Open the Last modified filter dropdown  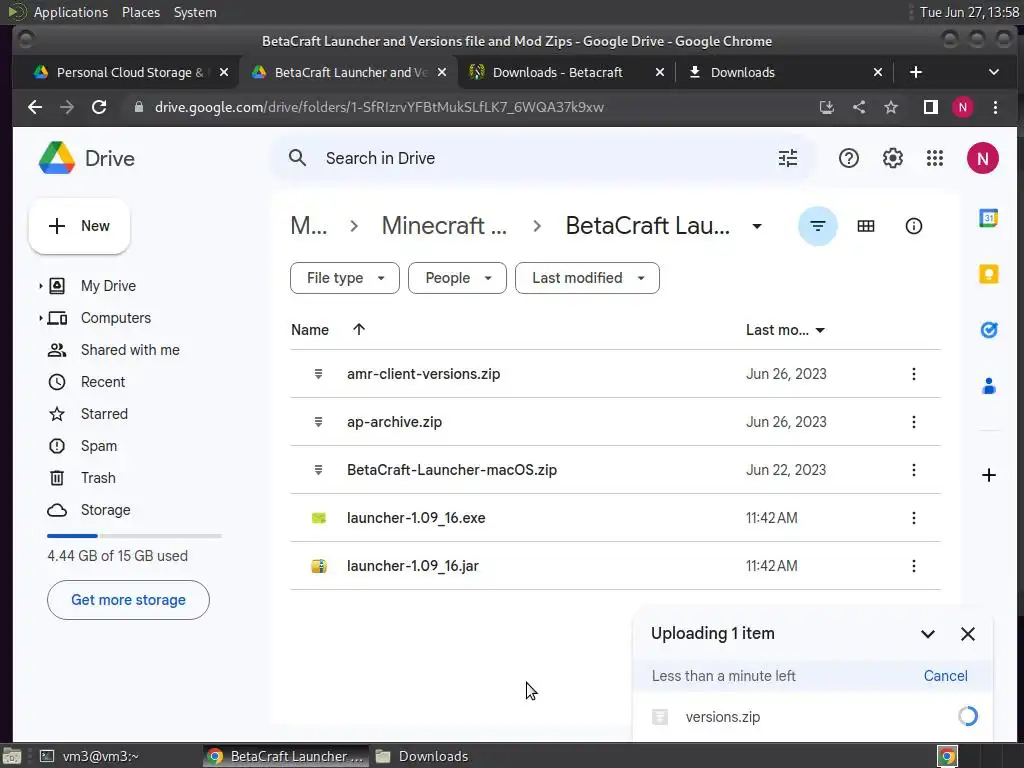tap(587, 278)
